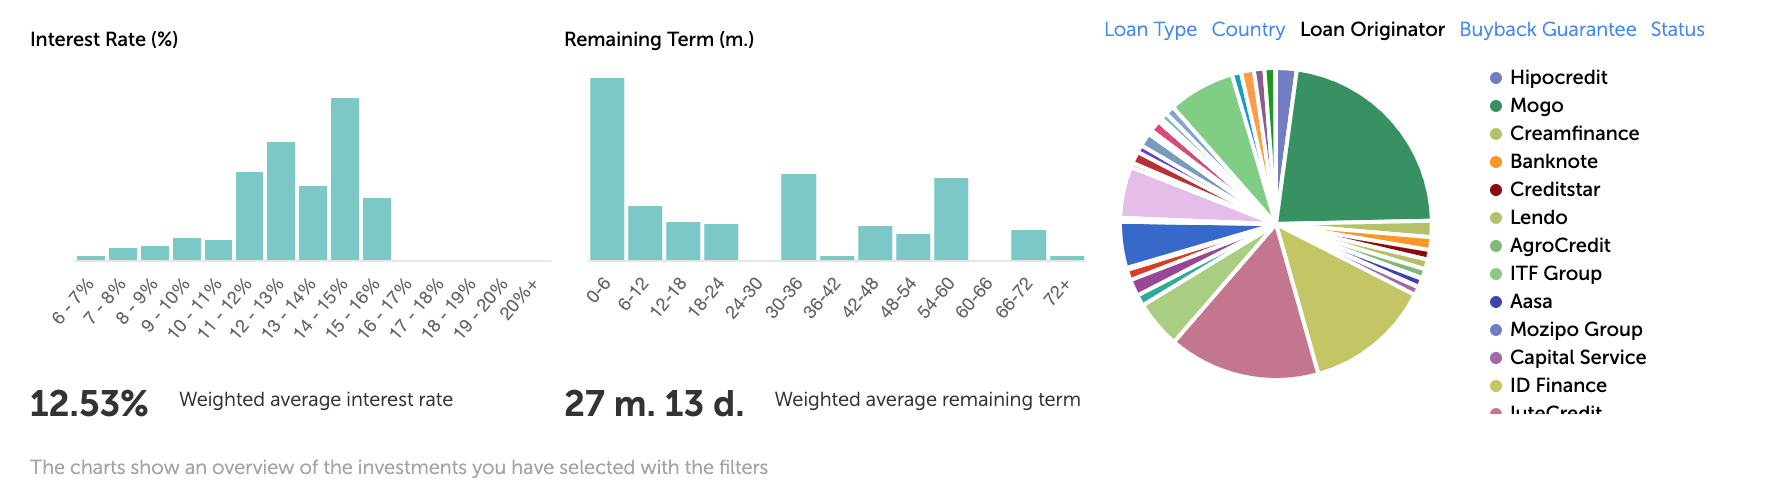Switch to the Status tab

point(1677,30)
